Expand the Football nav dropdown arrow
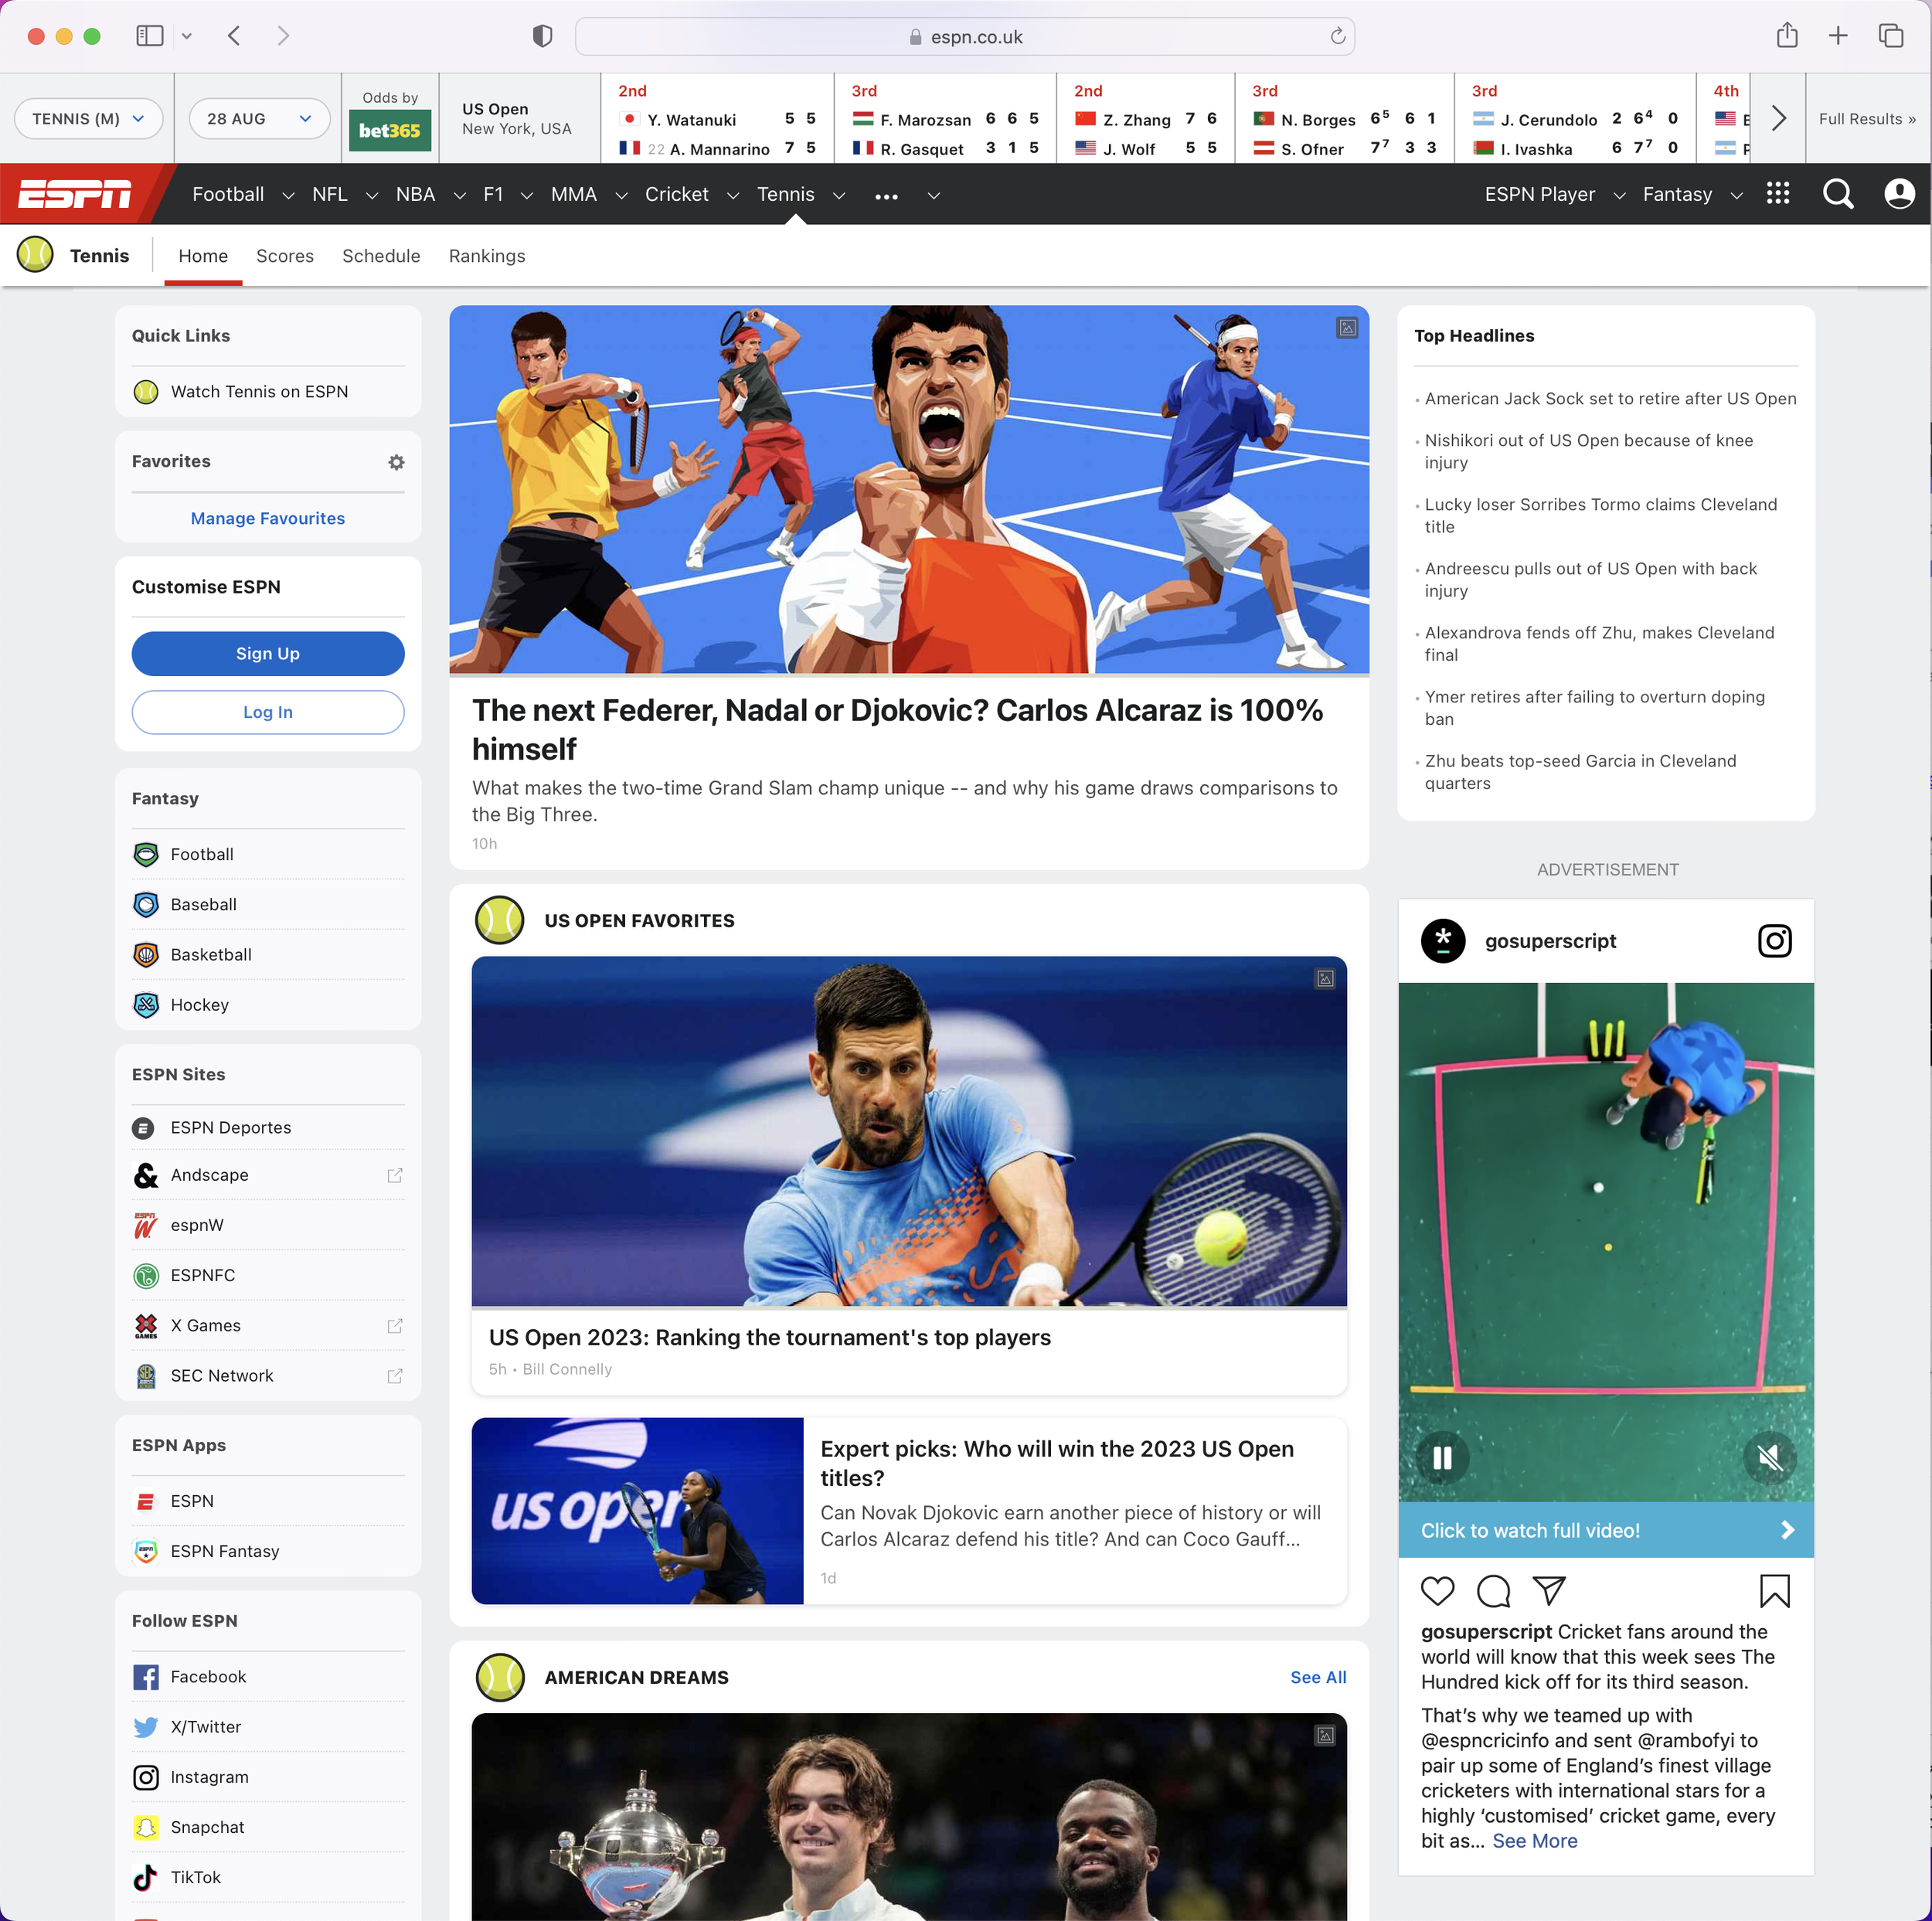This screenshot has width=1932, height=1921. click(x=288, y=195)
